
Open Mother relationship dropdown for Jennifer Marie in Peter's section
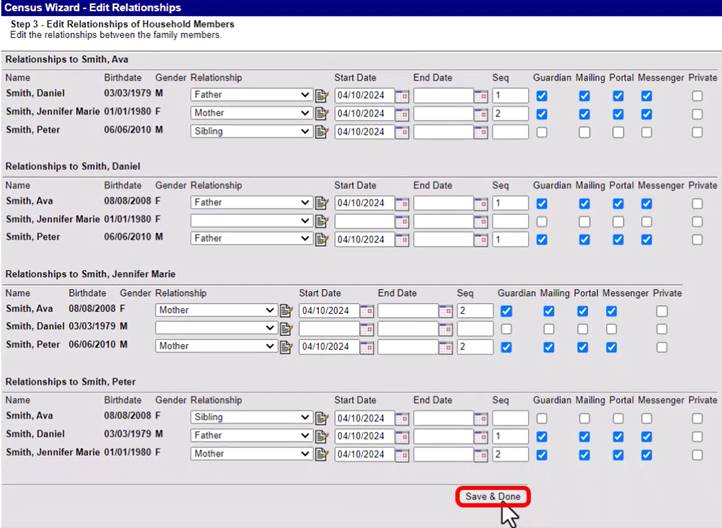click(x=251, y=454)
